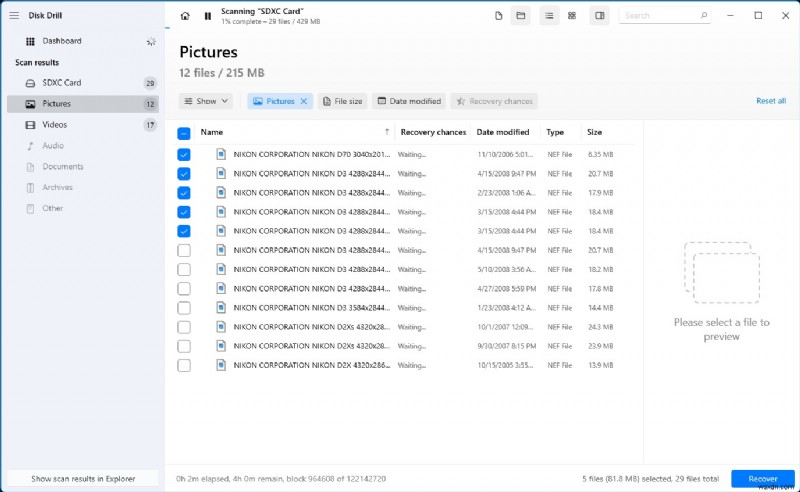
Task: Toggle the select-all checkbox in header
Action: 184,133
